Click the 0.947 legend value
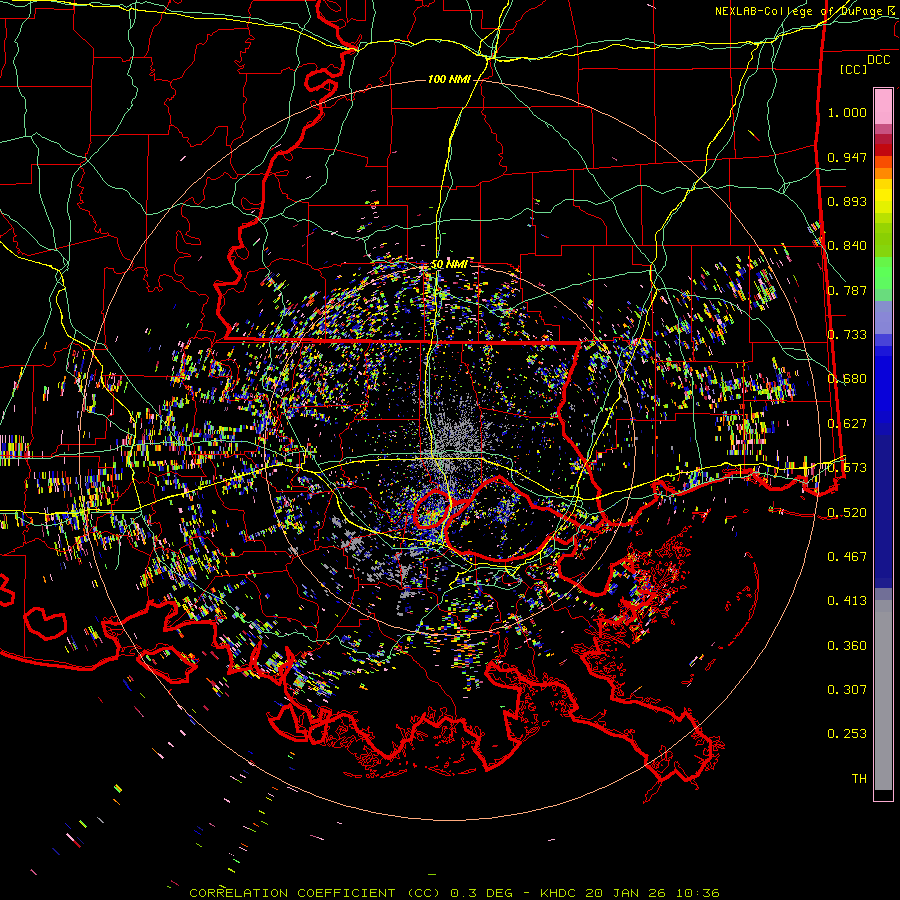The height and width of the screenshot is (900, 900). 847,157
